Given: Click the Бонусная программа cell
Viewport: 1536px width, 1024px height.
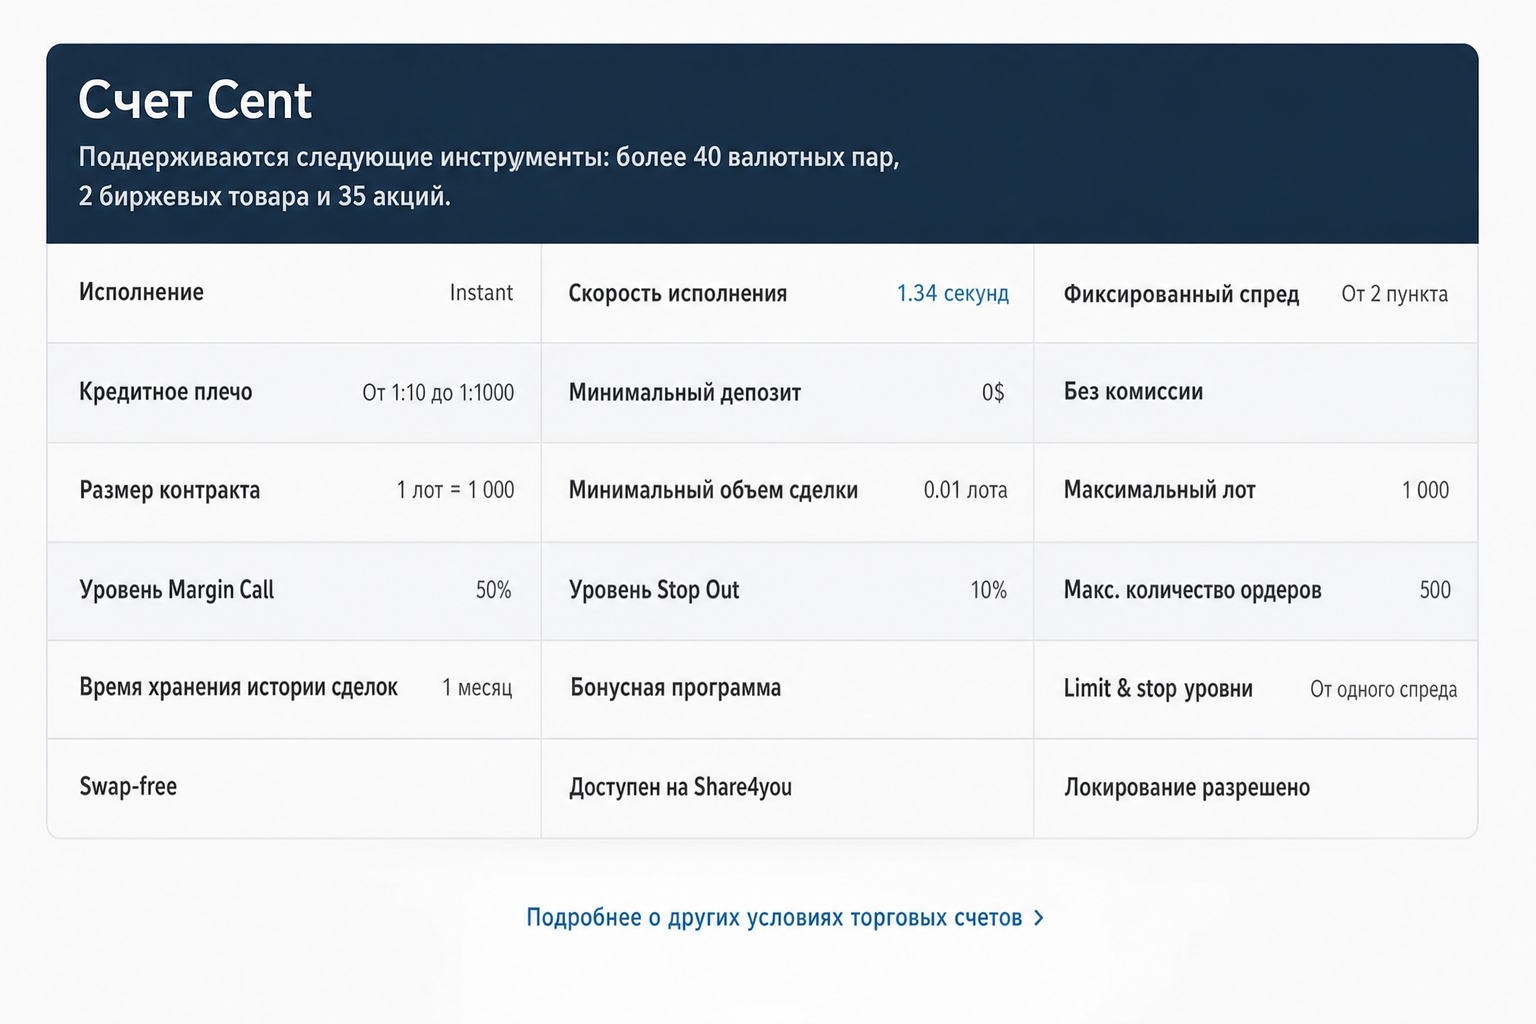Looking at the screenshot, I should [x=787, y=690].
